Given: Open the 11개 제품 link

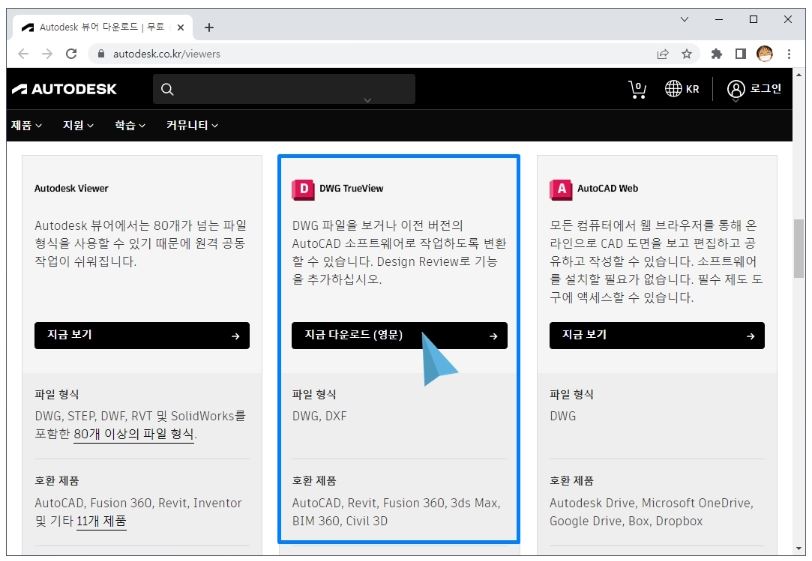Looking at the screenshot, I should (x=101, y=521).
